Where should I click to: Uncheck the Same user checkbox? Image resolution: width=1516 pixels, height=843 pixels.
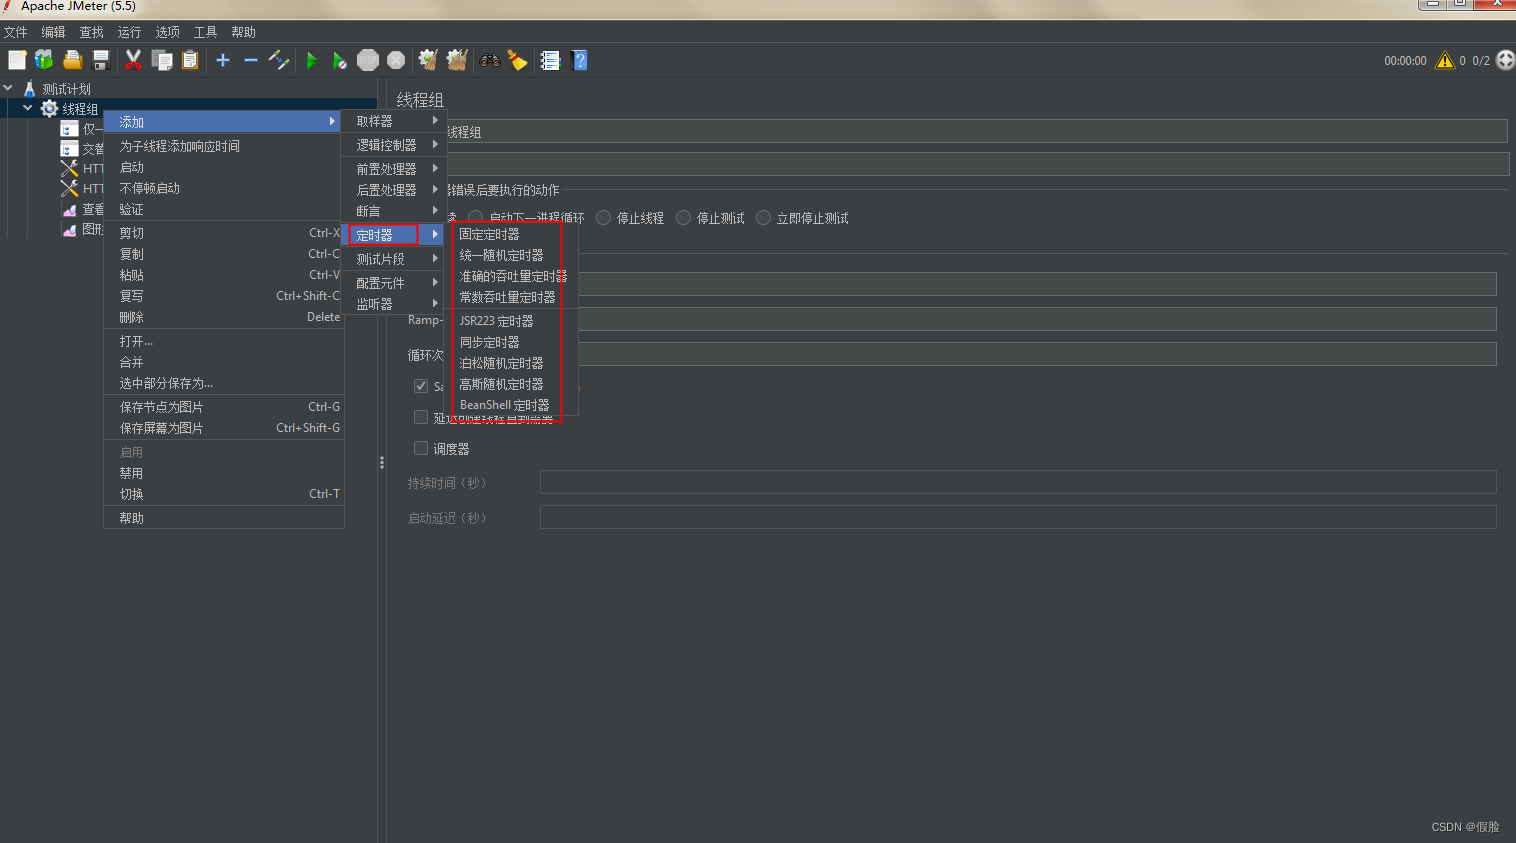421,386
